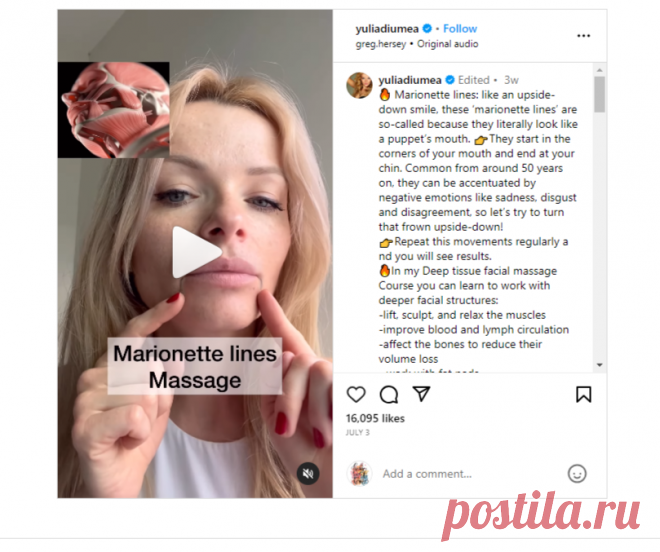Viewport: 660px width, 552px height.
Task: Click the facial muscle anatomy inset image
Action: (114, 110)
